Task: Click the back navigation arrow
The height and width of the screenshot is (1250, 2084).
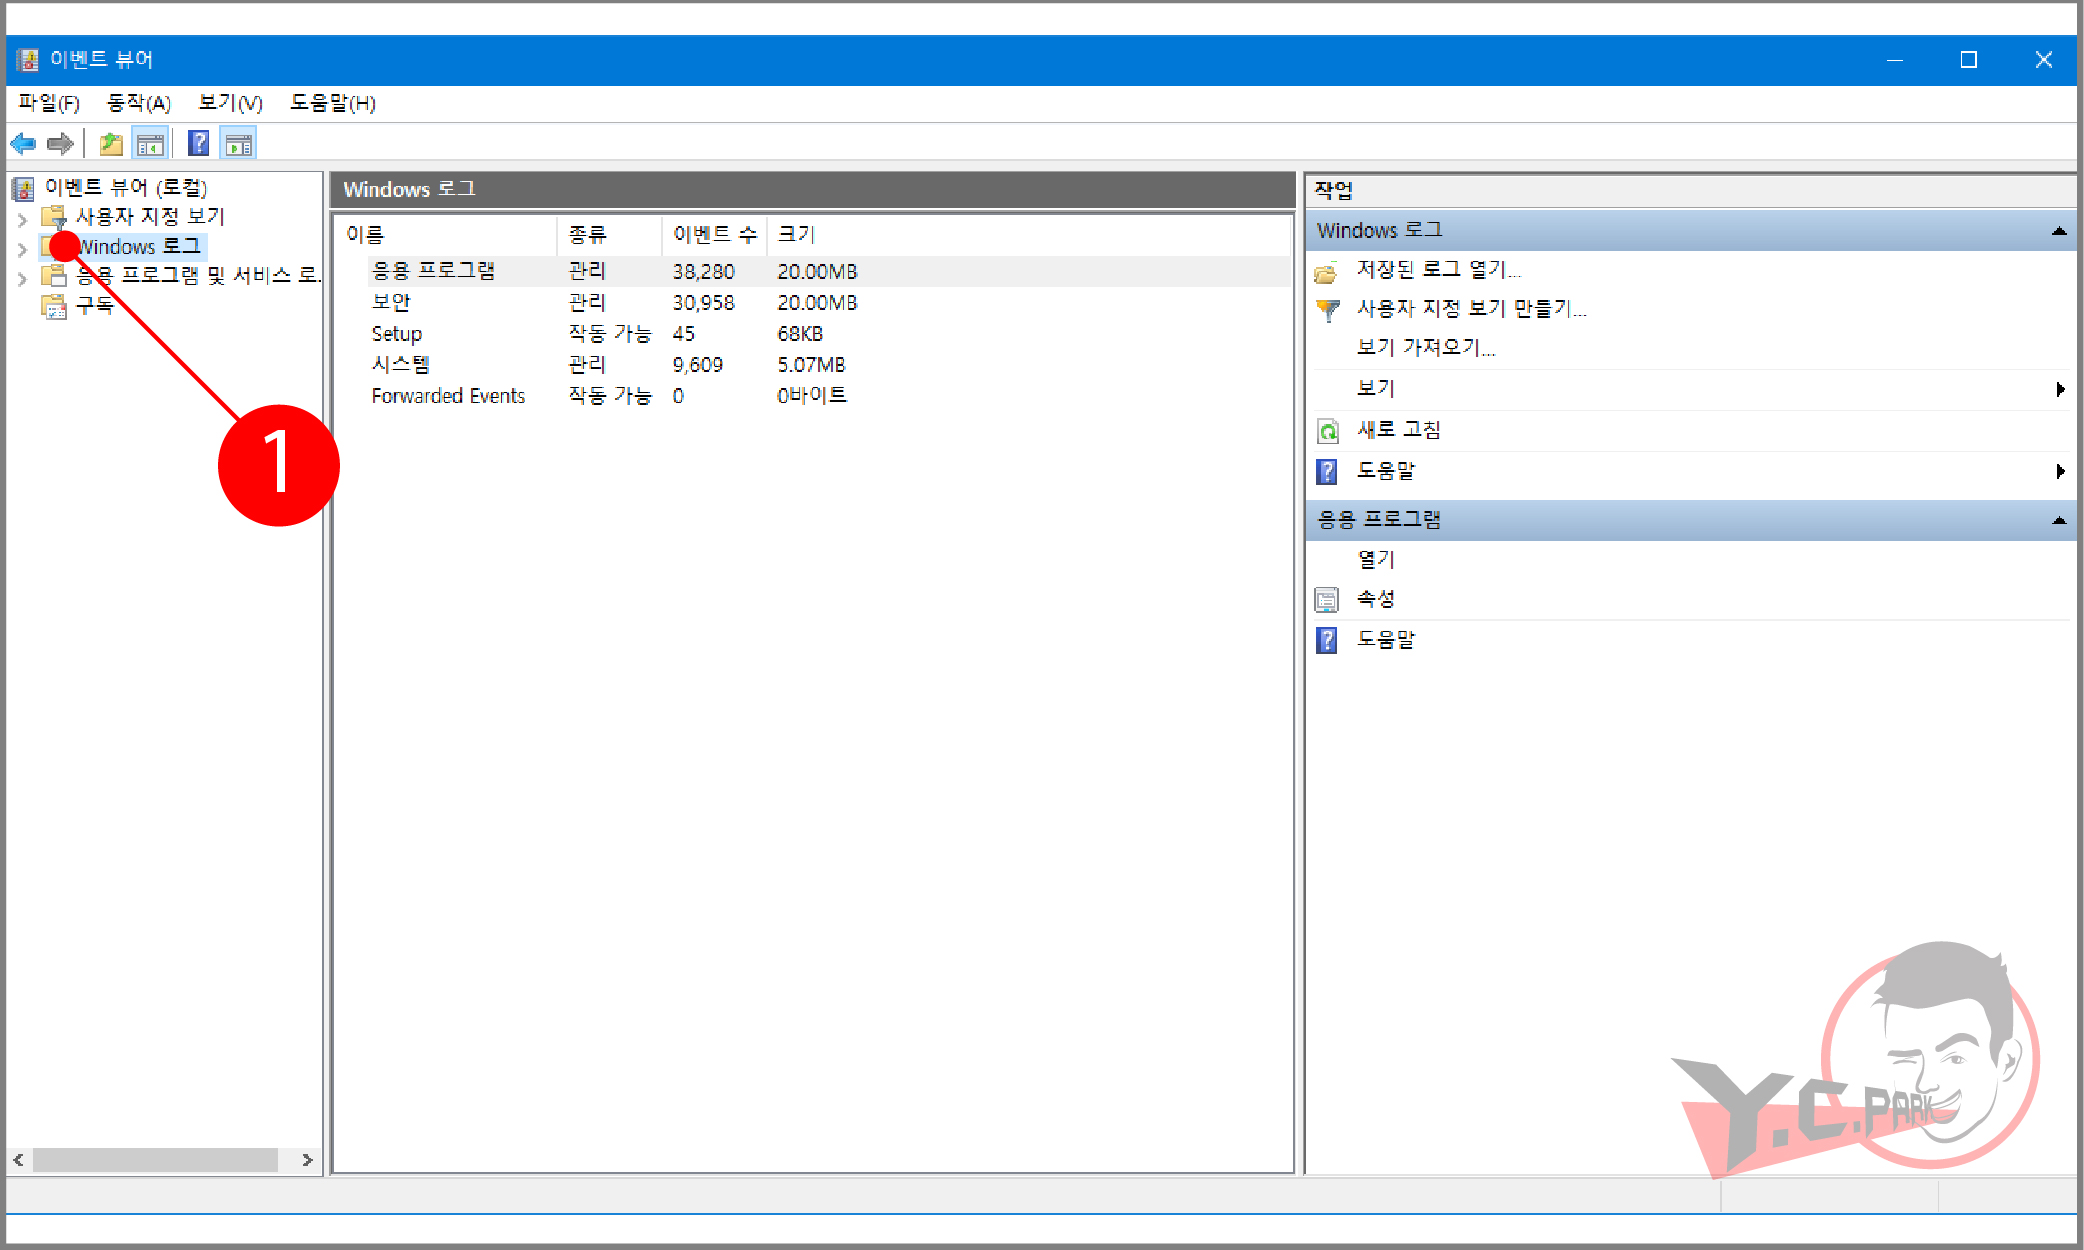Action: tap(23, 143)
